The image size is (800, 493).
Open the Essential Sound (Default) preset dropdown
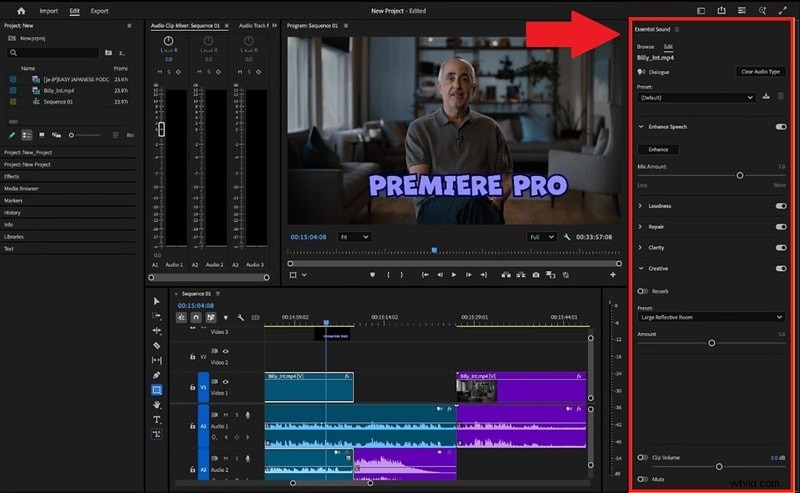(696, 97)
